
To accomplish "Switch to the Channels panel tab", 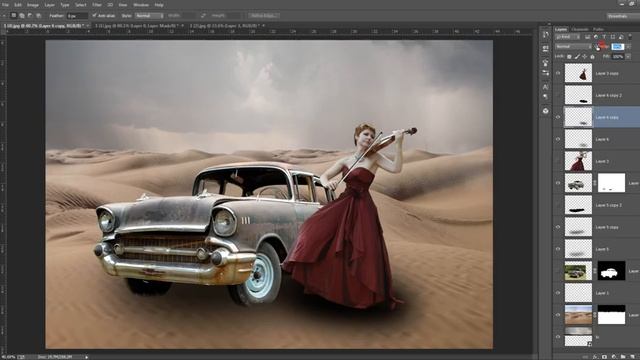I will 580,29.
